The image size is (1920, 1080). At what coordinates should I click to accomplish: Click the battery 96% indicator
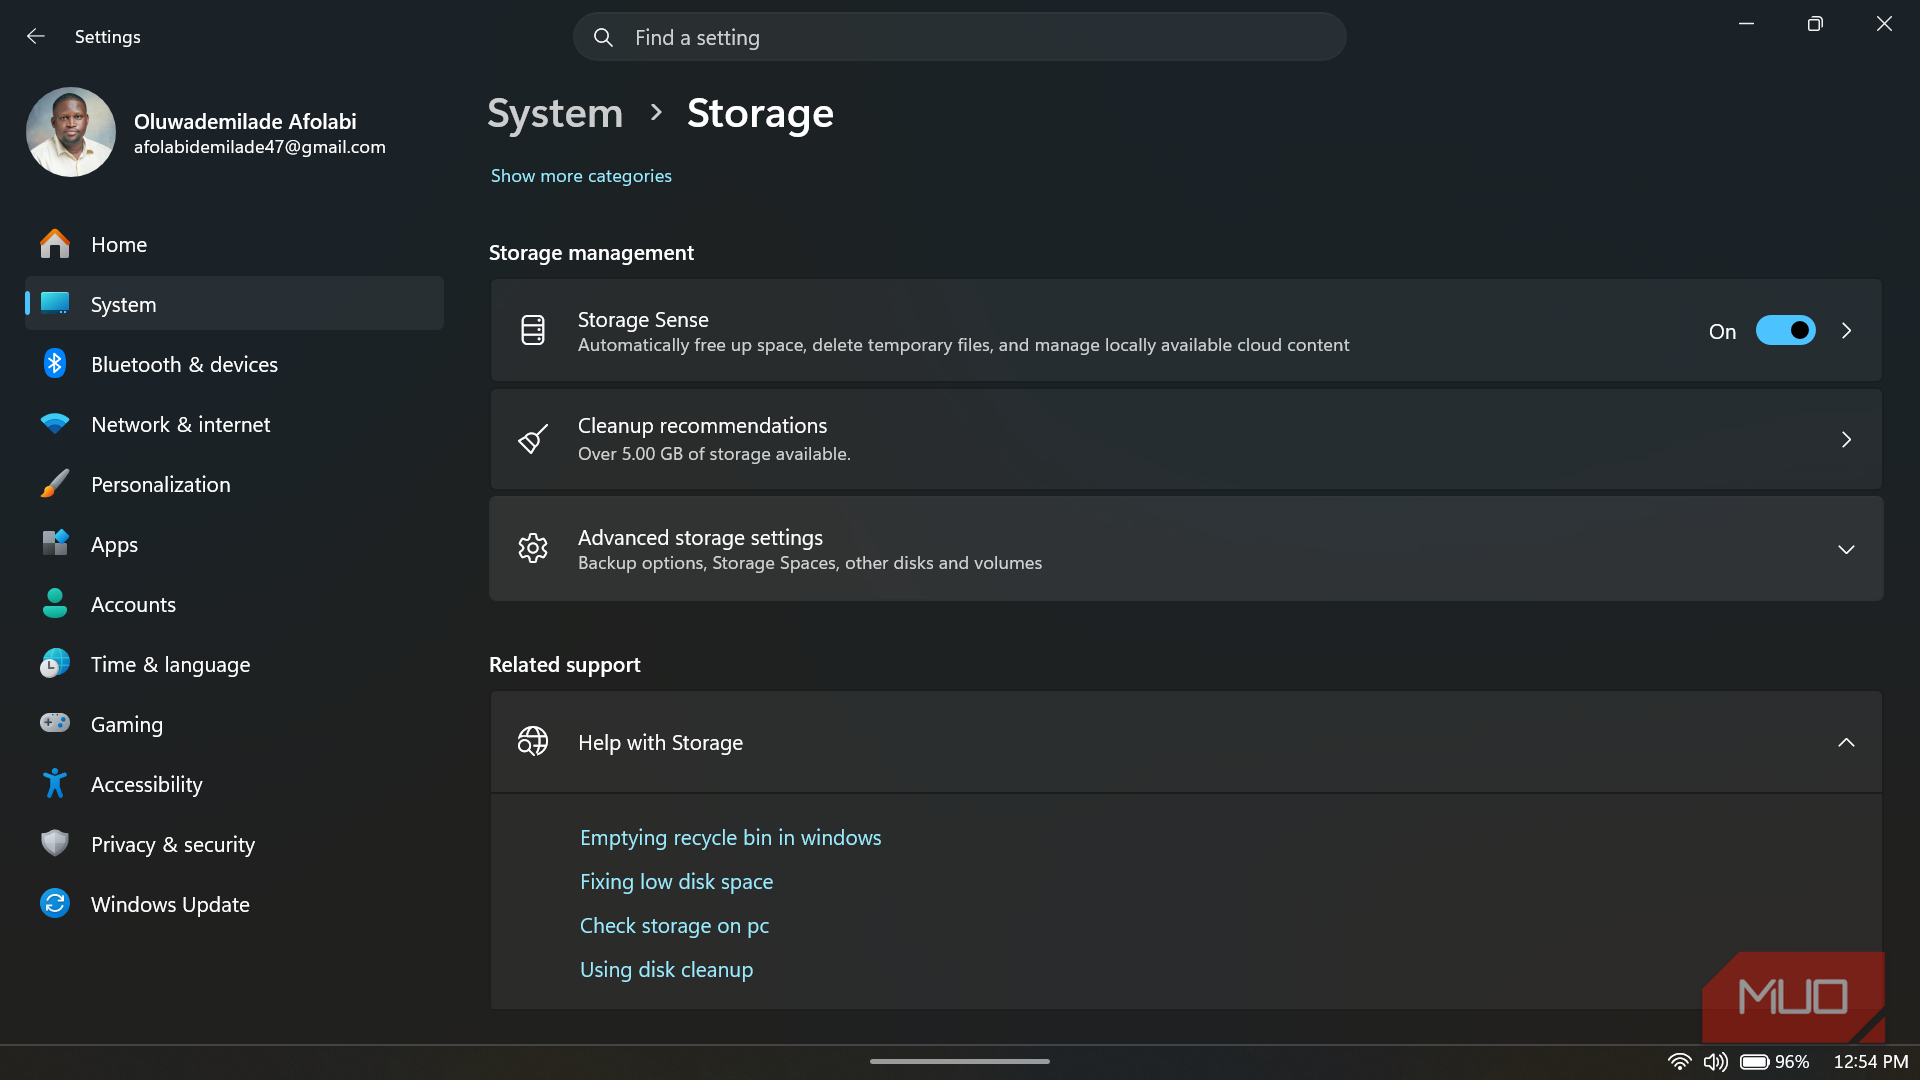[1774, 1062]
